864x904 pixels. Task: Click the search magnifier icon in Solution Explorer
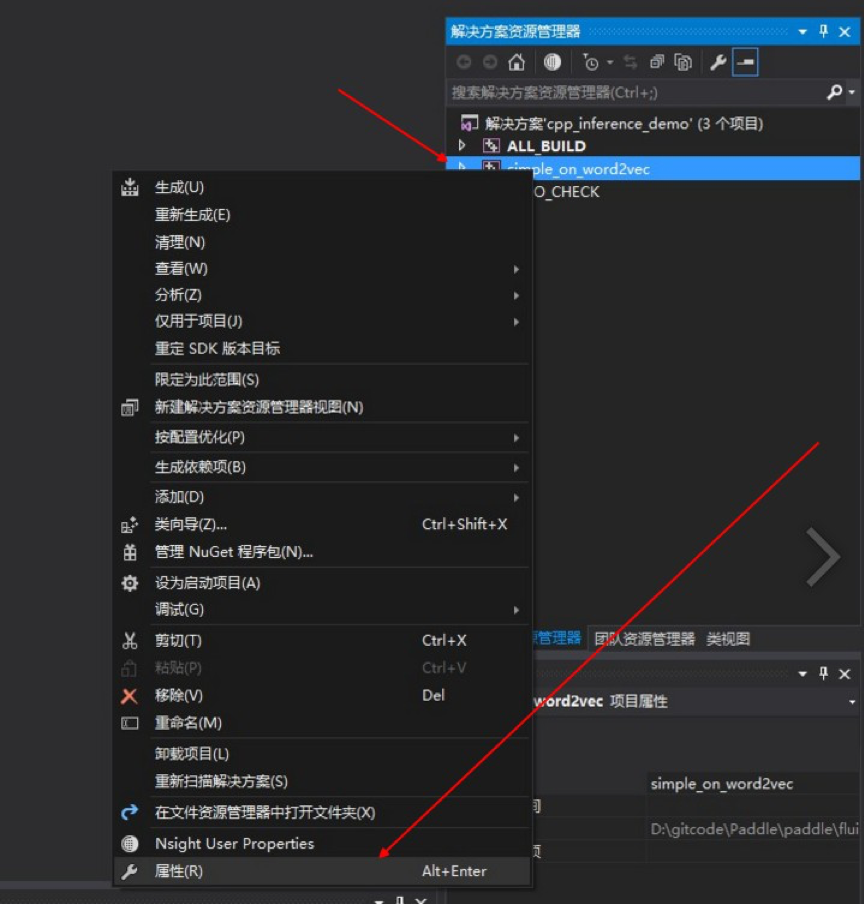(835, 92)
